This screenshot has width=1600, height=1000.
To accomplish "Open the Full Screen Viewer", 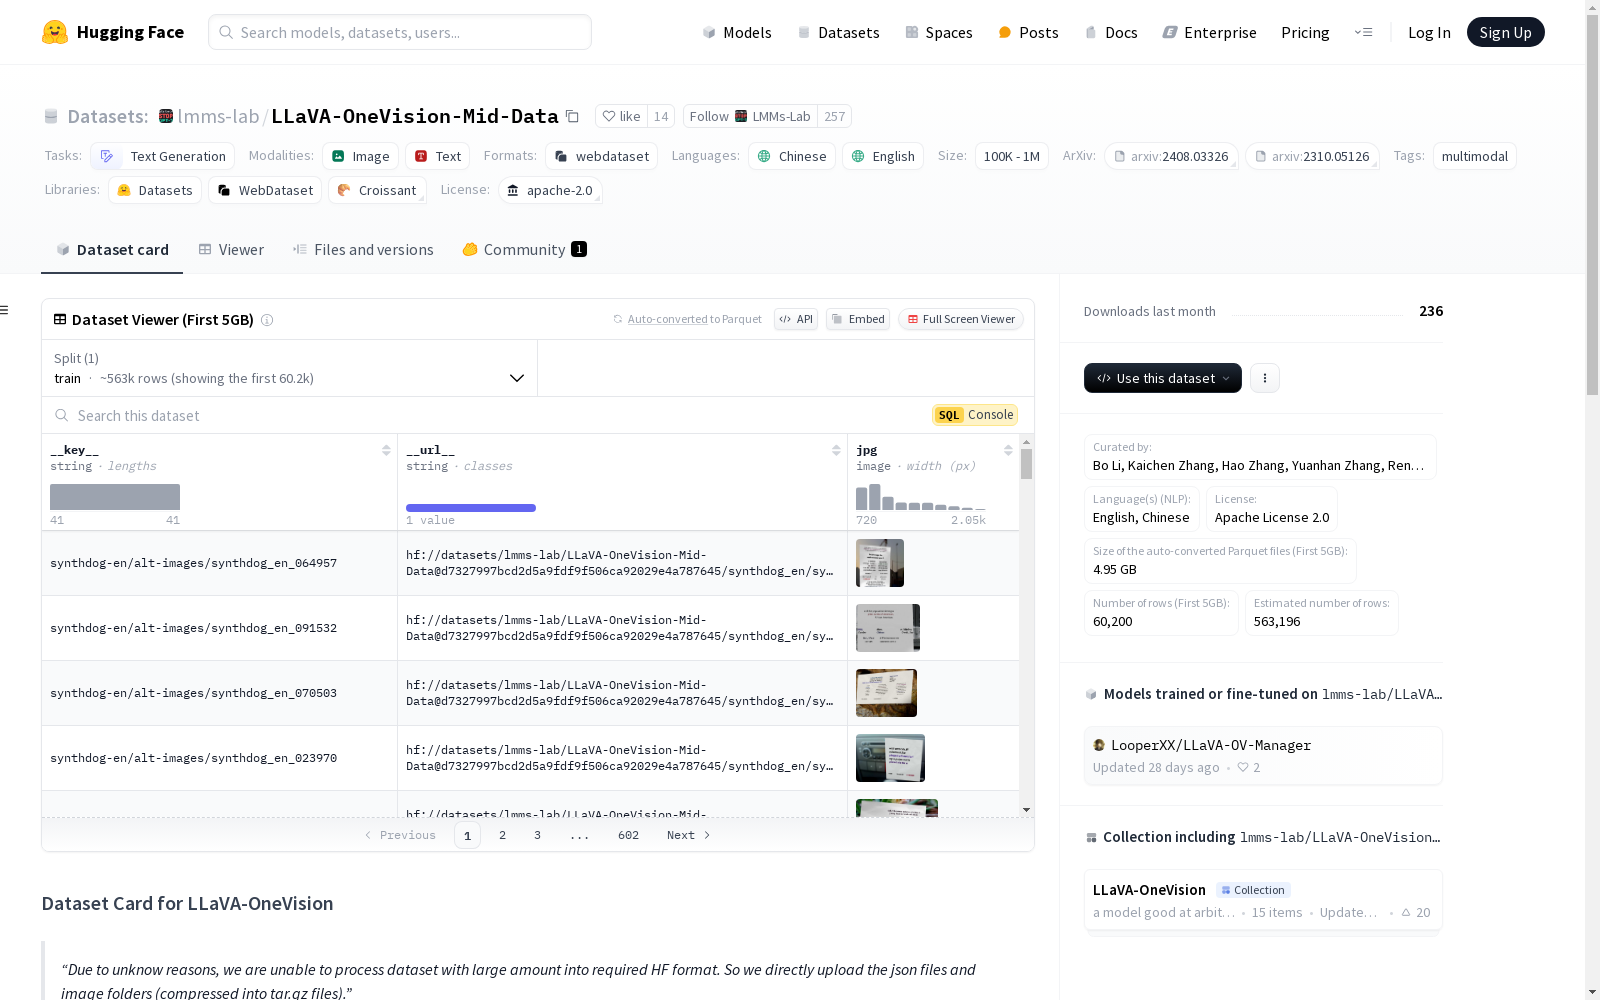I will click(x=961, y=319).
